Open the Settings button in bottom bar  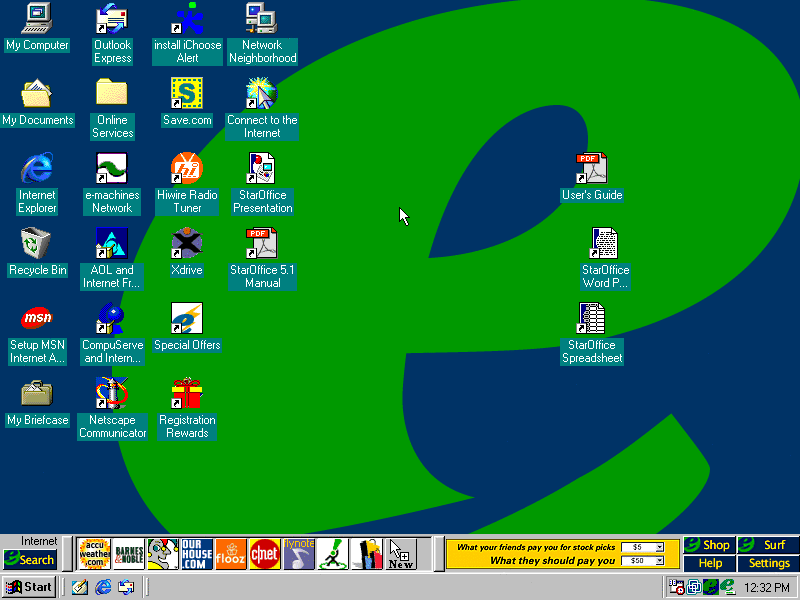[x=769, y=563]
